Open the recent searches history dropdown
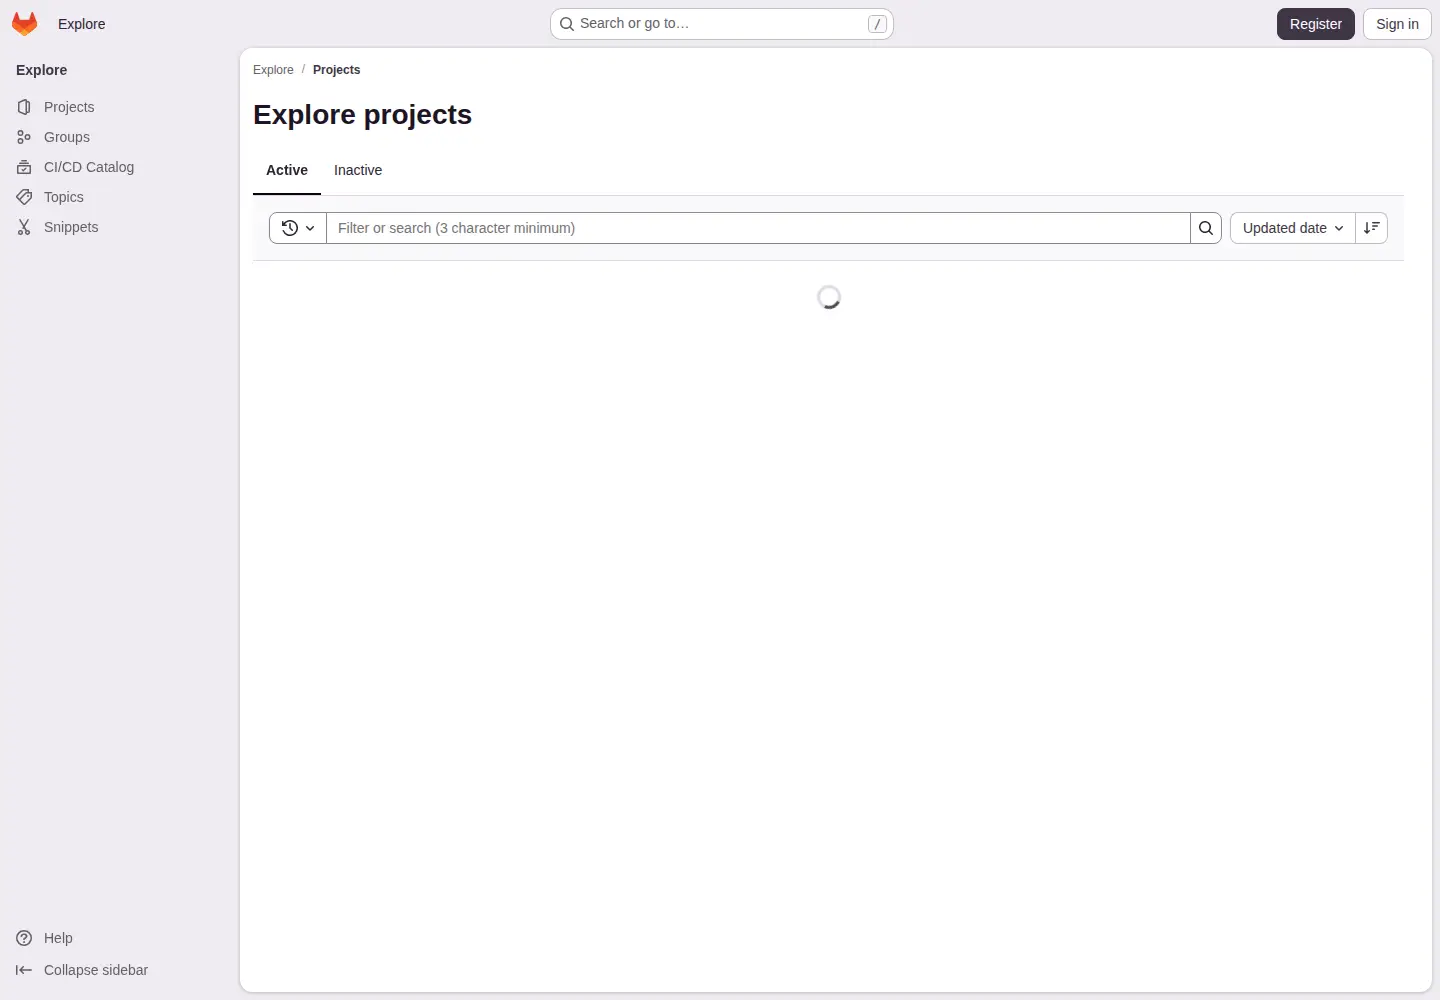This screenshot has height=1000, width=1440. pyautogui.click(x=298, y=228)
